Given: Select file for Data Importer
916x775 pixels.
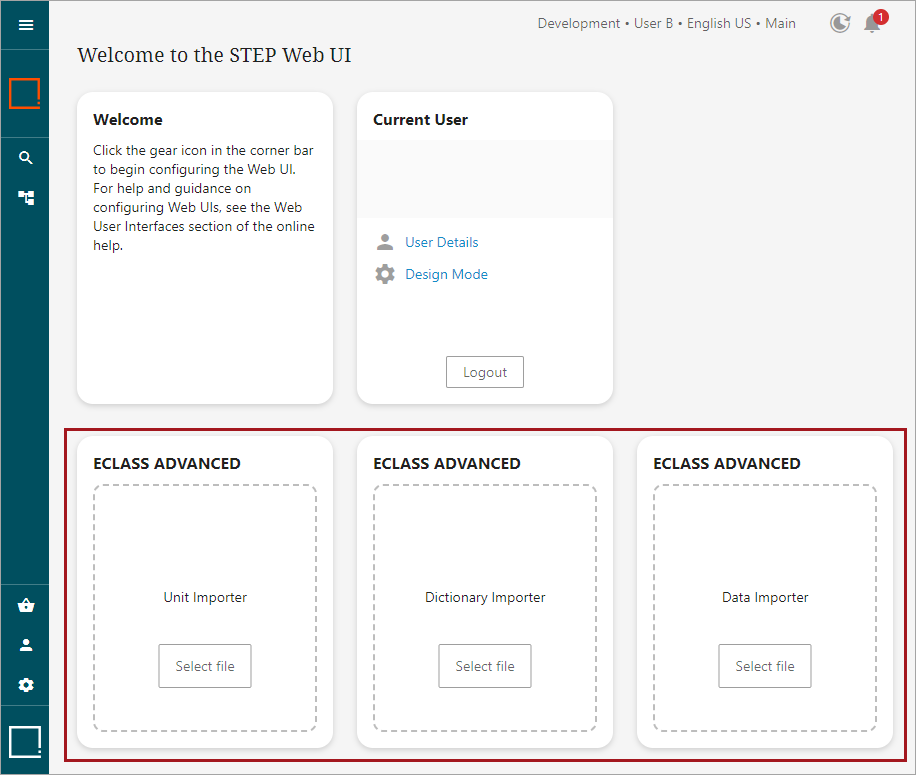Looking at the screenshot, I should pyautogui.click(x=765, y=666).
